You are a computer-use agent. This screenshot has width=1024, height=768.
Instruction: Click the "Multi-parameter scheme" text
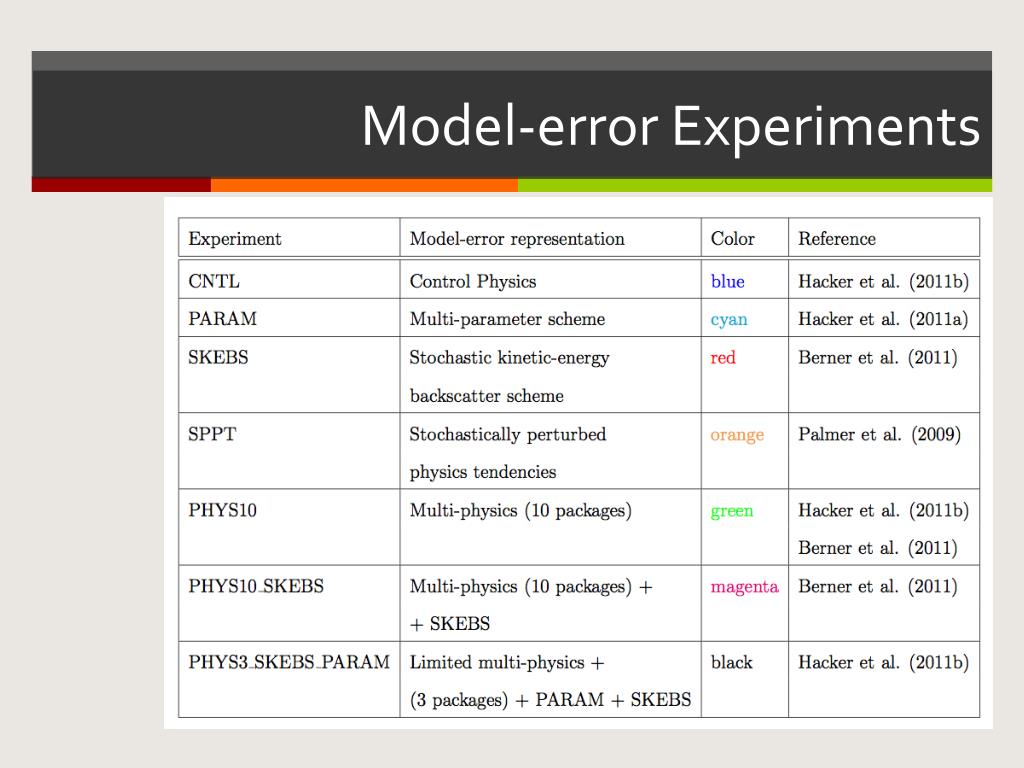pos(507,319)
